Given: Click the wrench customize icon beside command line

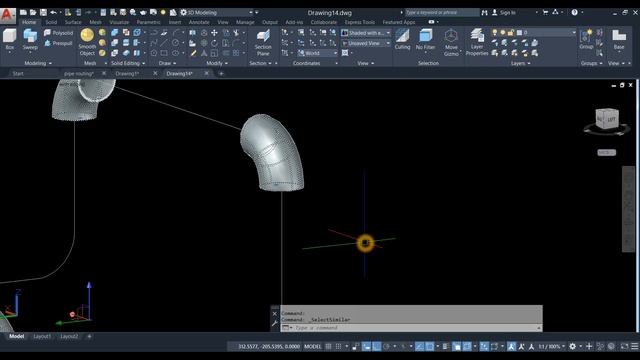Looking at the screenshot, I should (x=275, y=324).
